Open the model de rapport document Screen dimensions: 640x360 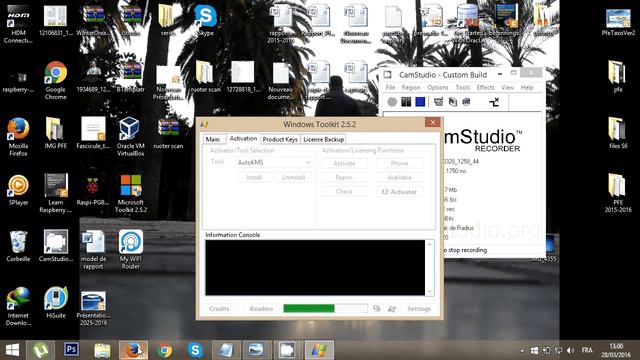(x=93, y=249)
